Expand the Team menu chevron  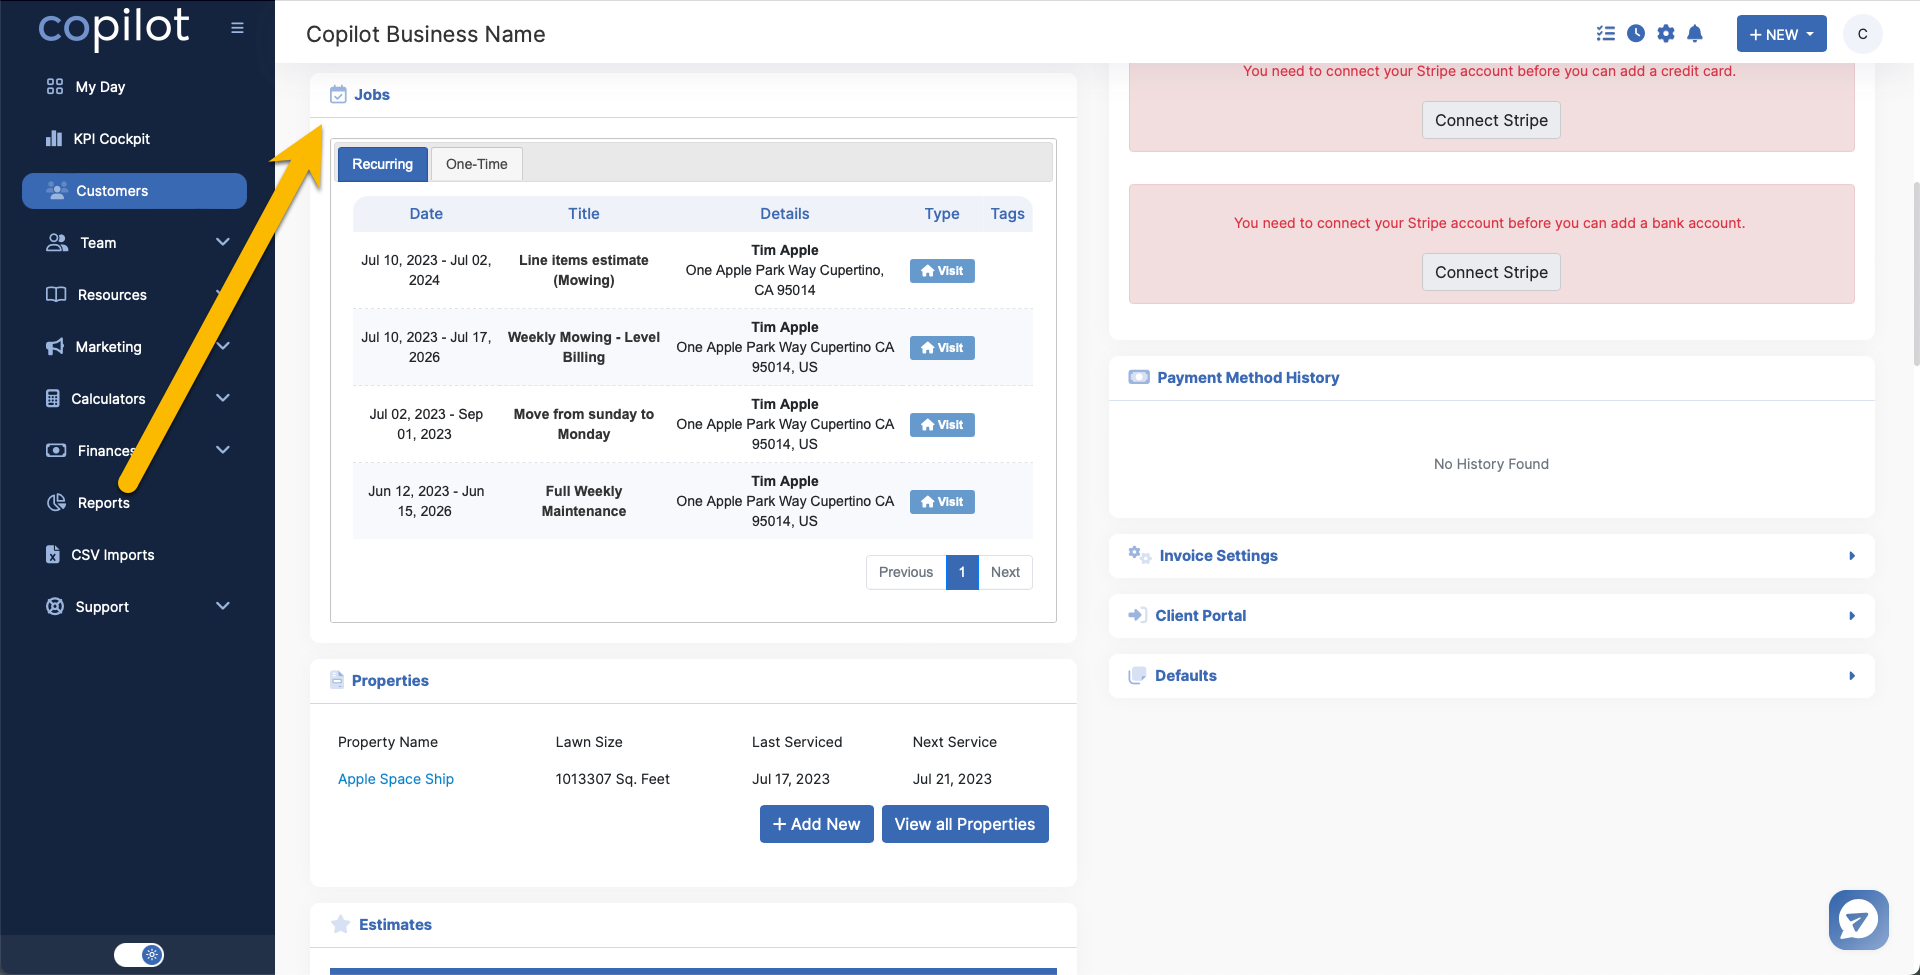(223, 242)
